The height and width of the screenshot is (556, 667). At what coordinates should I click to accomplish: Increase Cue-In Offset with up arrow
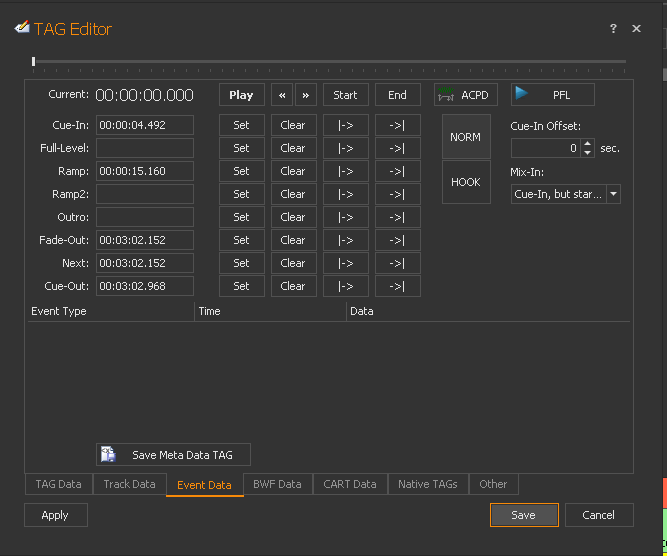click(x=587, y=144)
